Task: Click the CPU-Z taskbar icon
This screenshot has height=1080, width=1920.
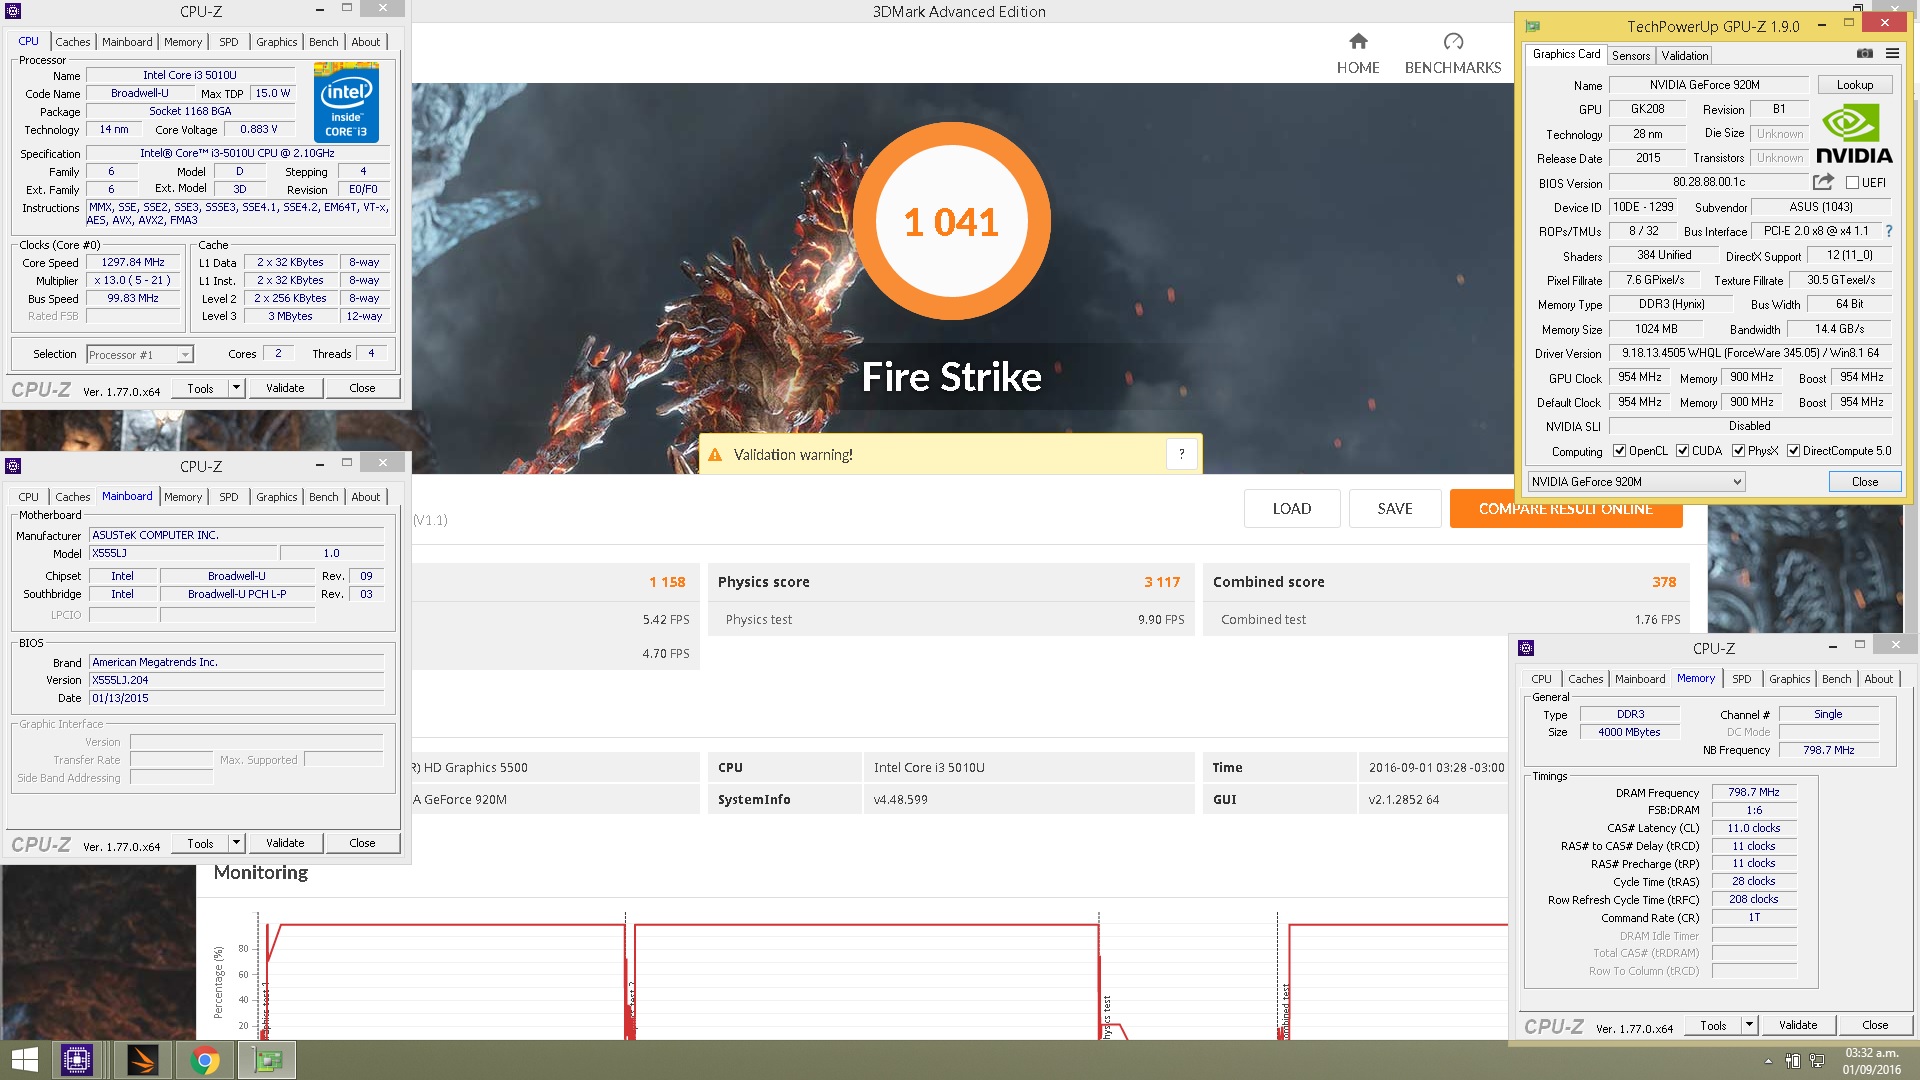Action: 77,1060
